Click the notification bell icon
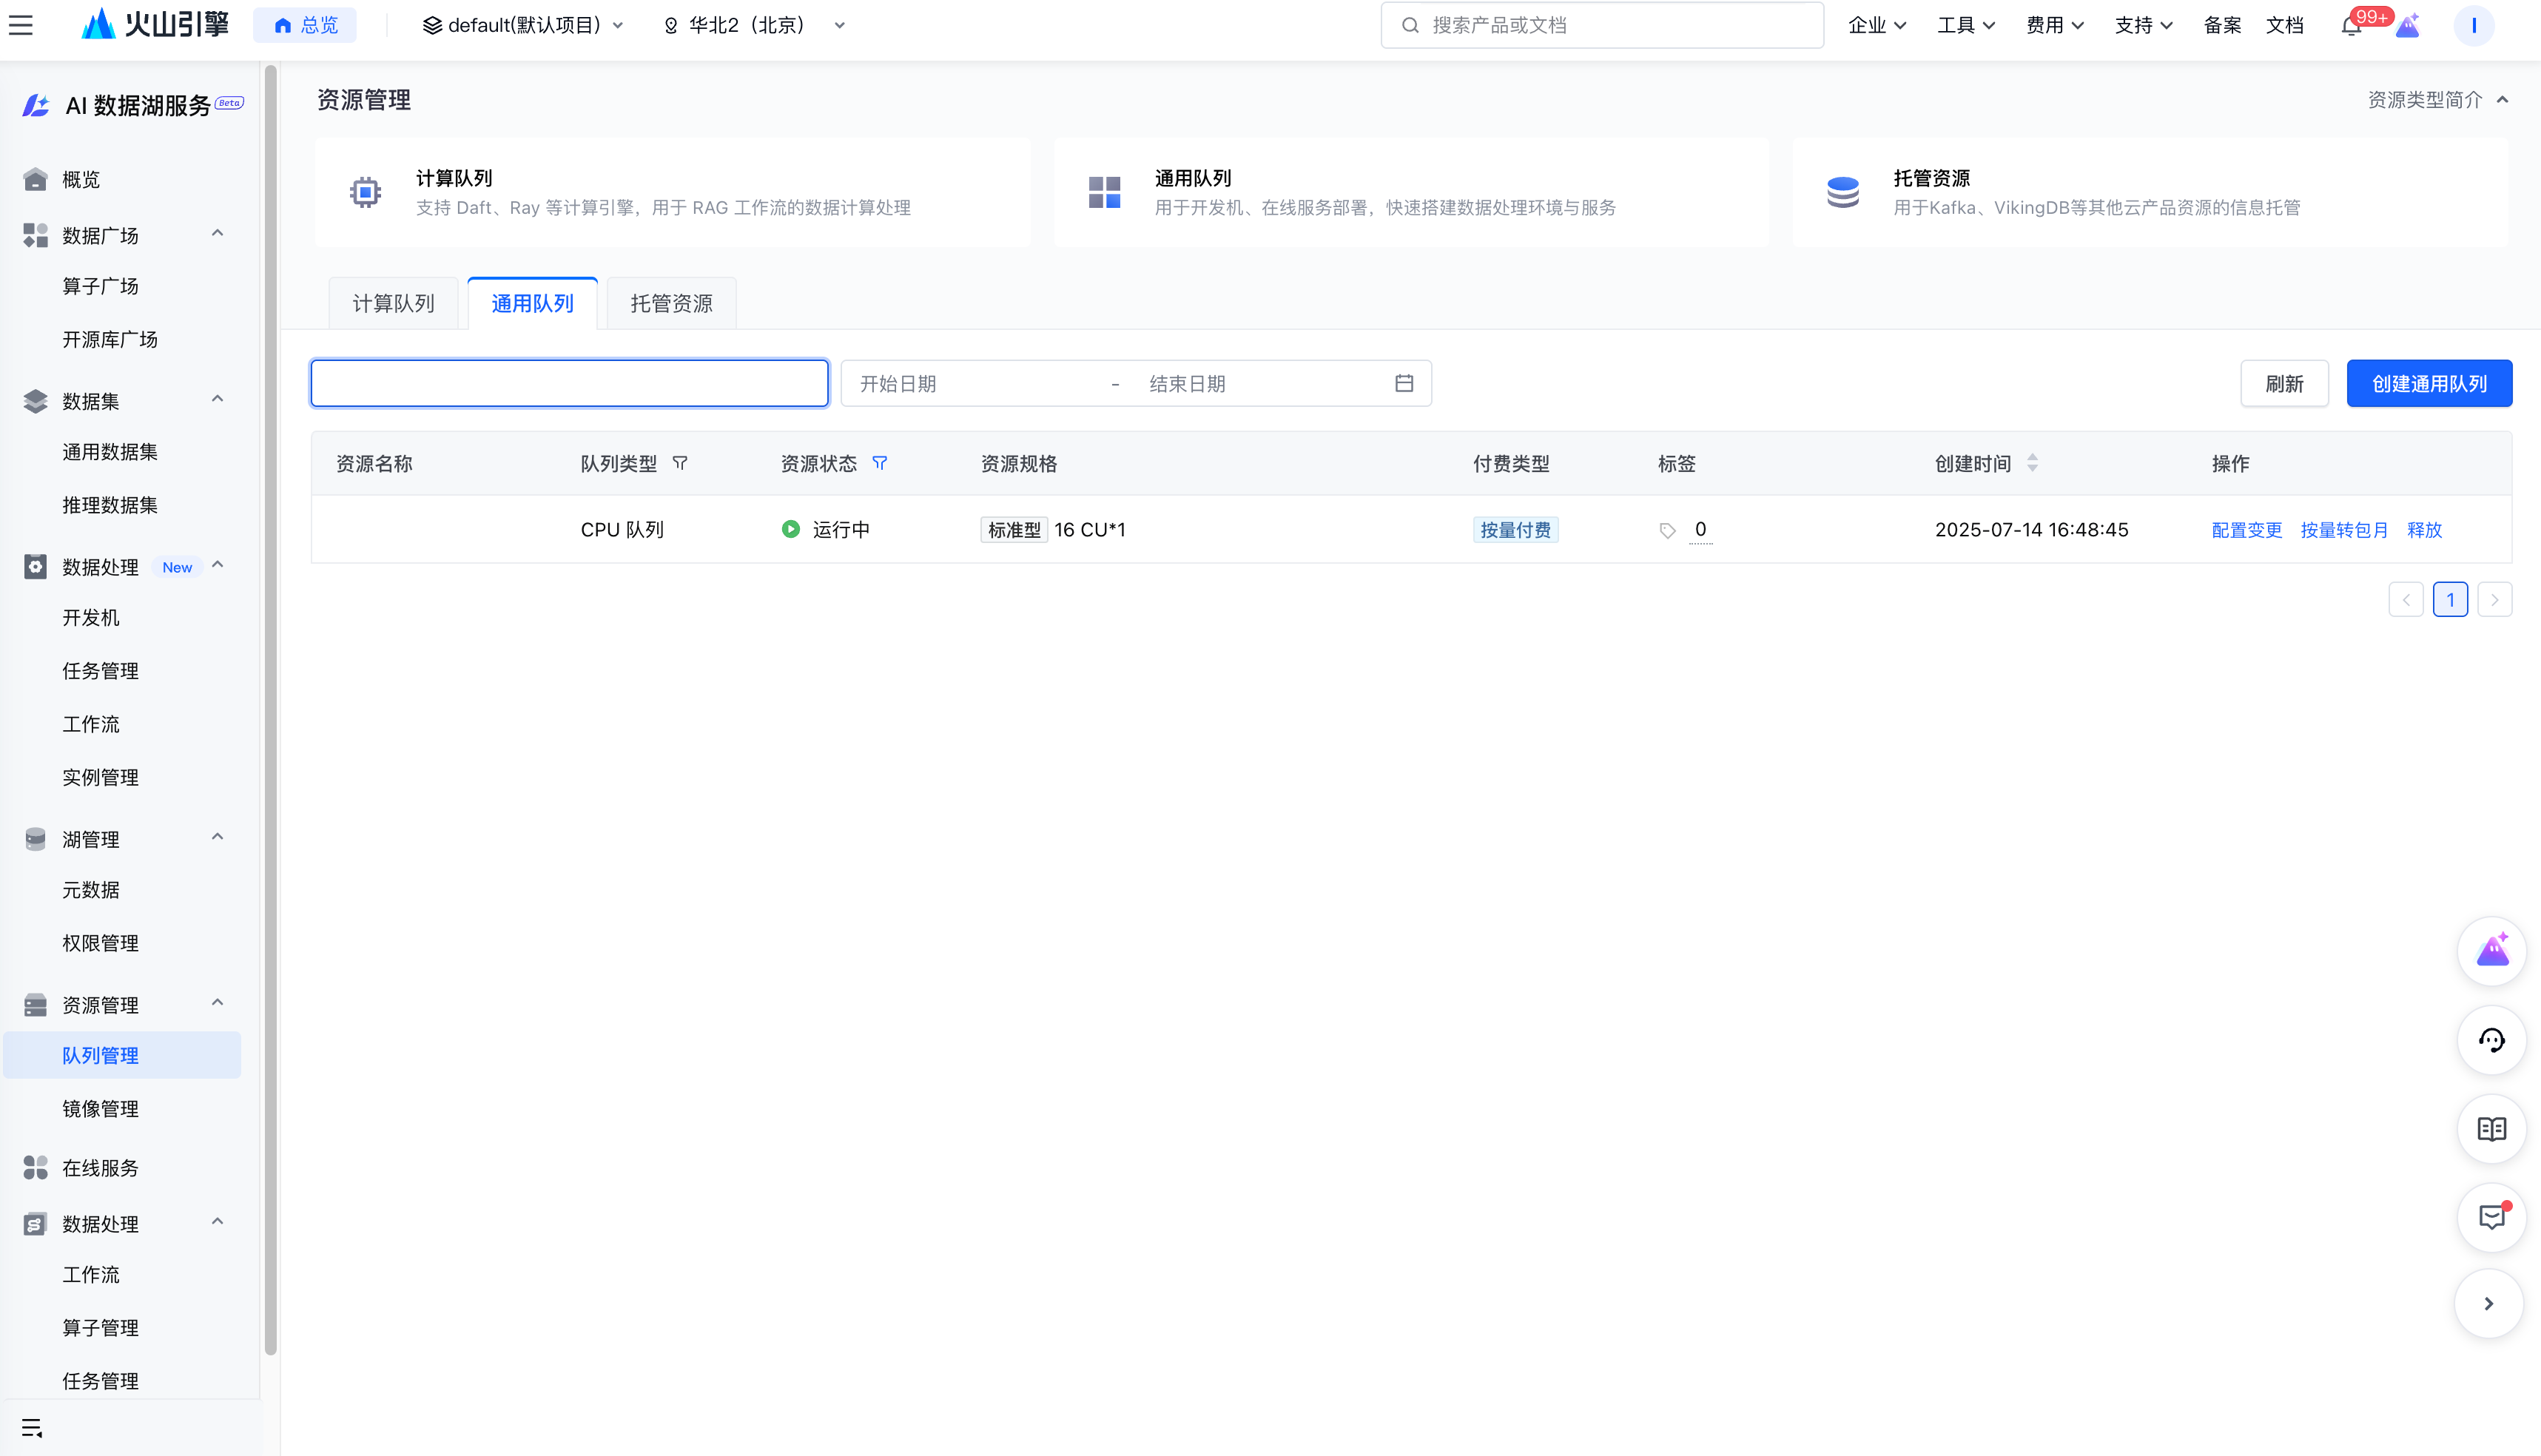The height and width of the screenshot is (1456, 2541). (x=2351, y=26)
